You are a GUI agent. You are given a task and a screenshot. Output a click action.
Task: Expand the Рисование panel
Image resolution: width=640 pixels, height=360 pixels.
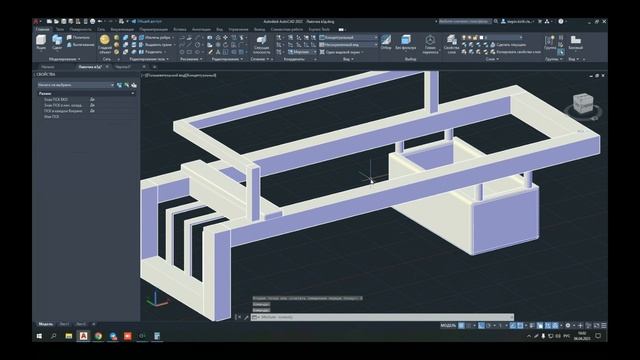[x=191, y=59]
